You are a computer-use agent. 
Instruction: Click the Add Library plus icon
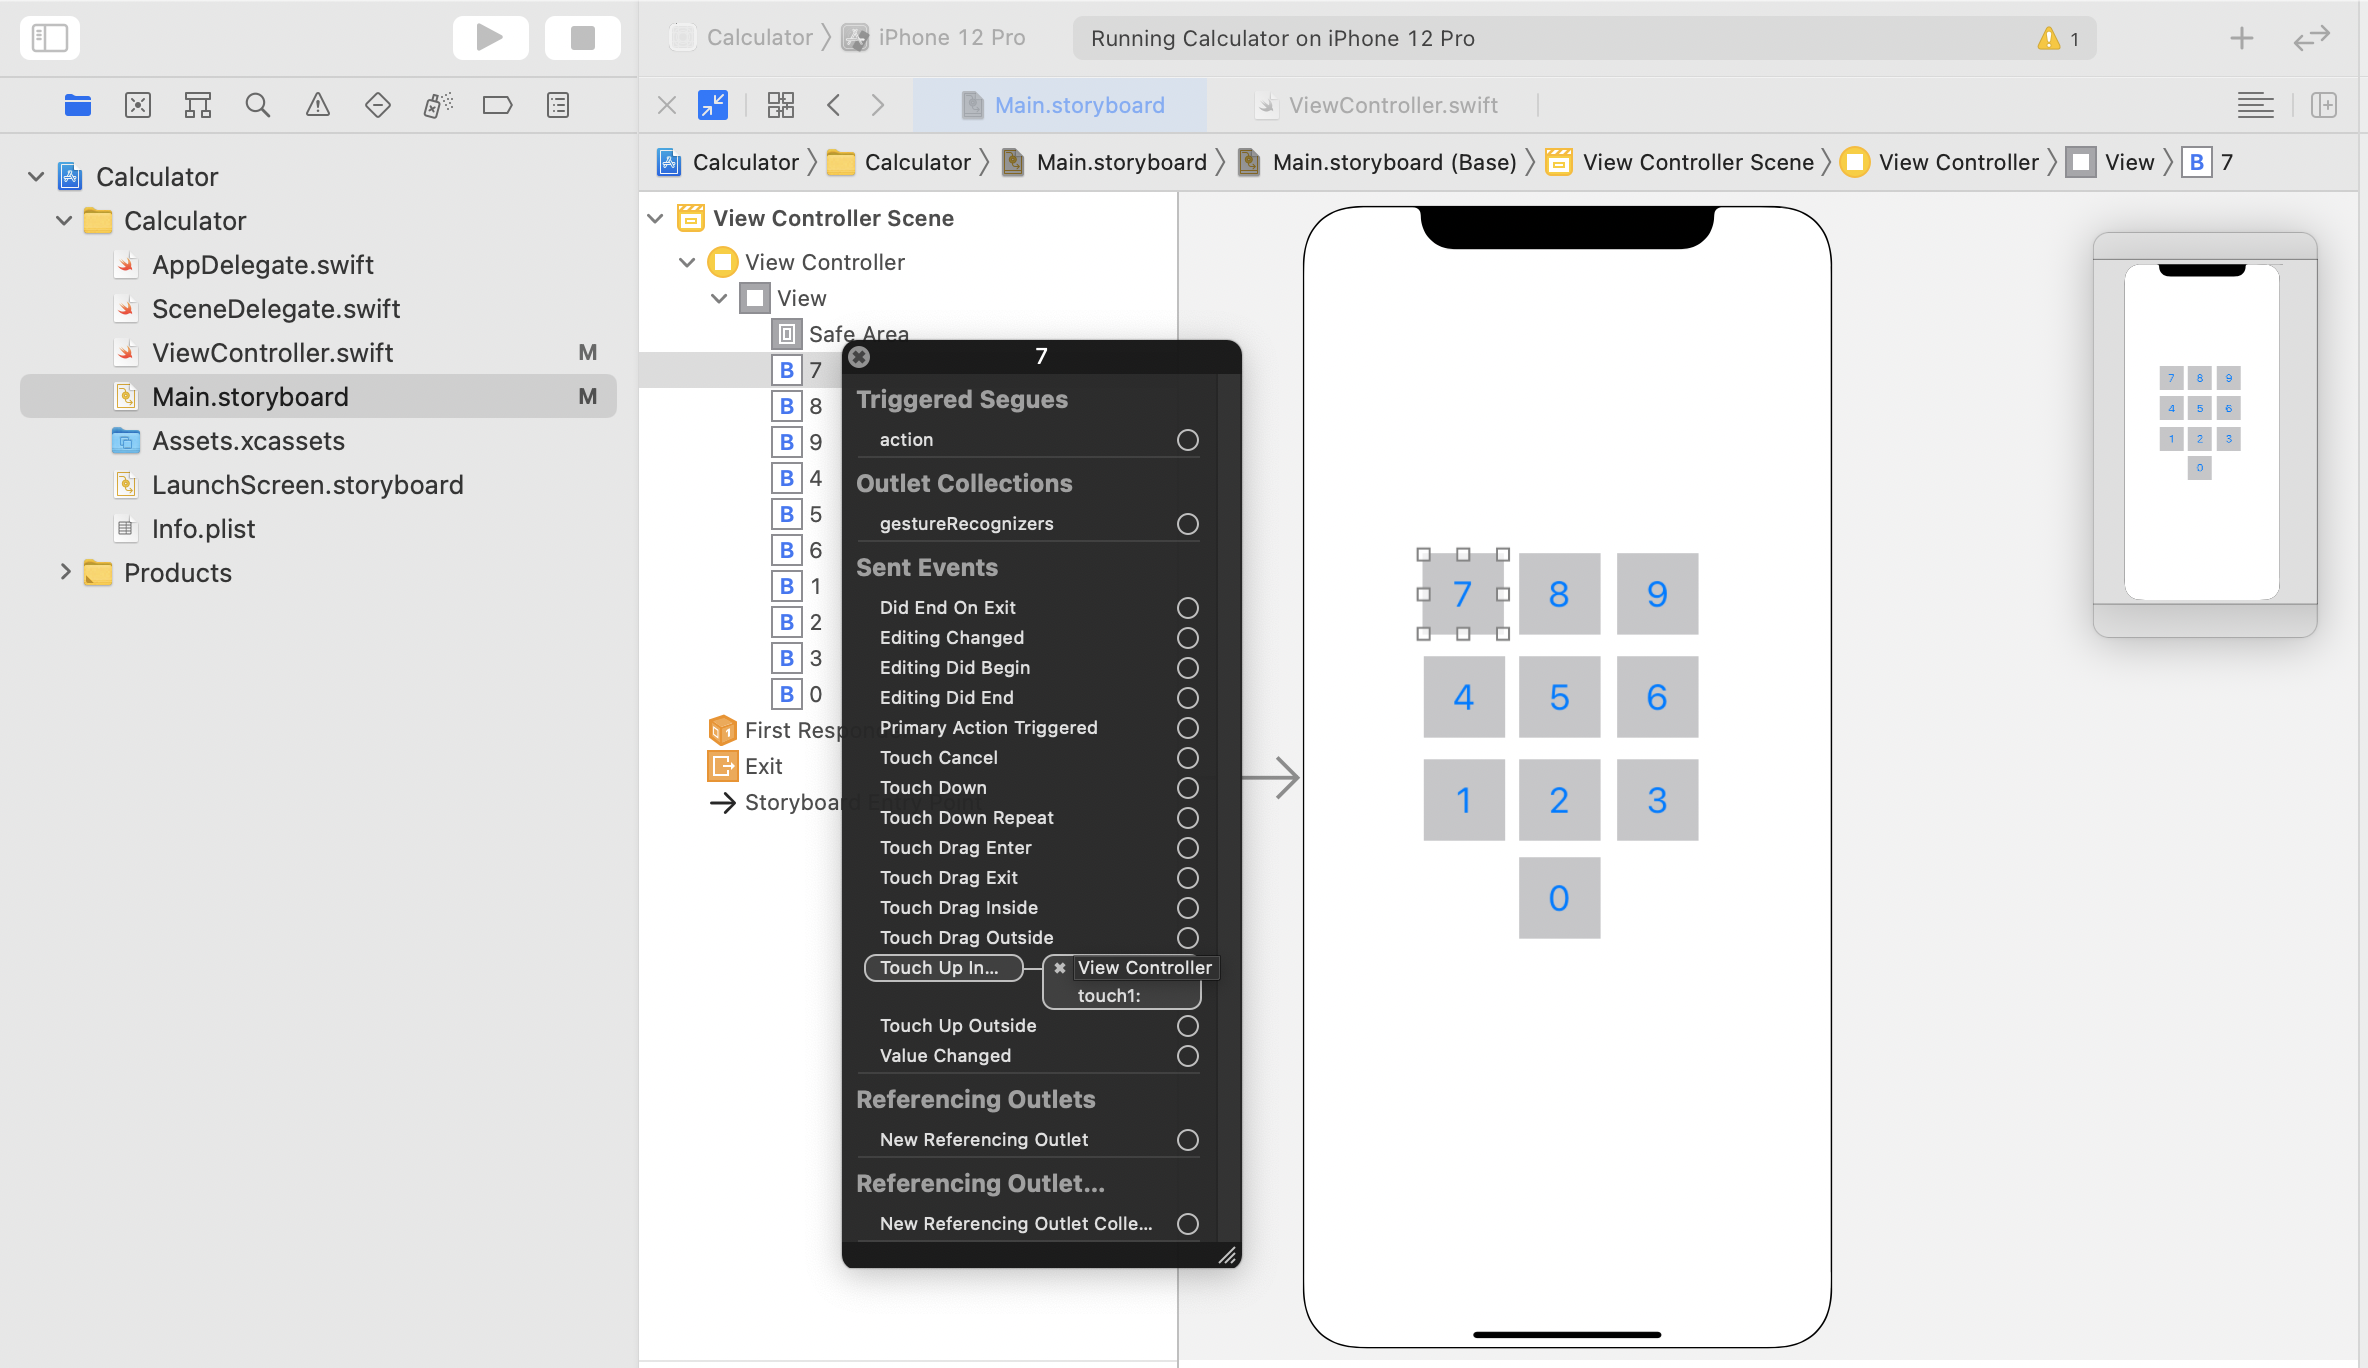(x=2241, y=38)
